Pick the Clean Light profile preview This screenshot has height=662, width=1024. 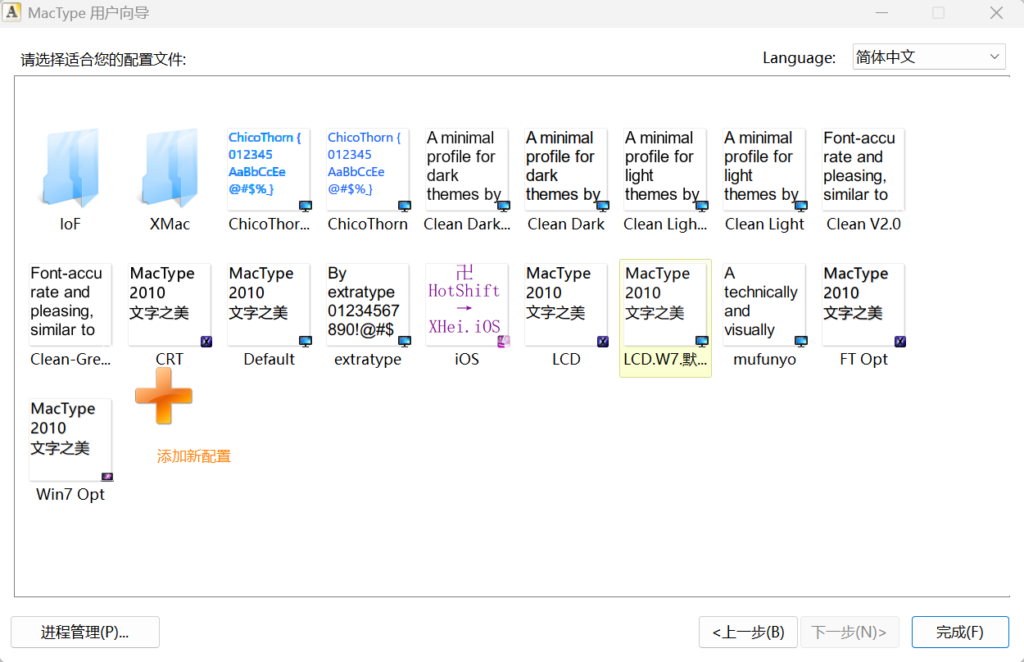click(764, 170)
